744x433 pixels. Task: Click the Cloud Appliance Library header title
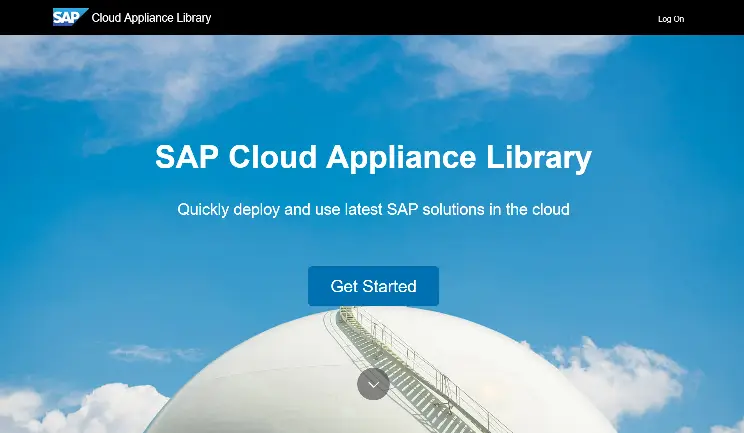(x=151, y=18)
